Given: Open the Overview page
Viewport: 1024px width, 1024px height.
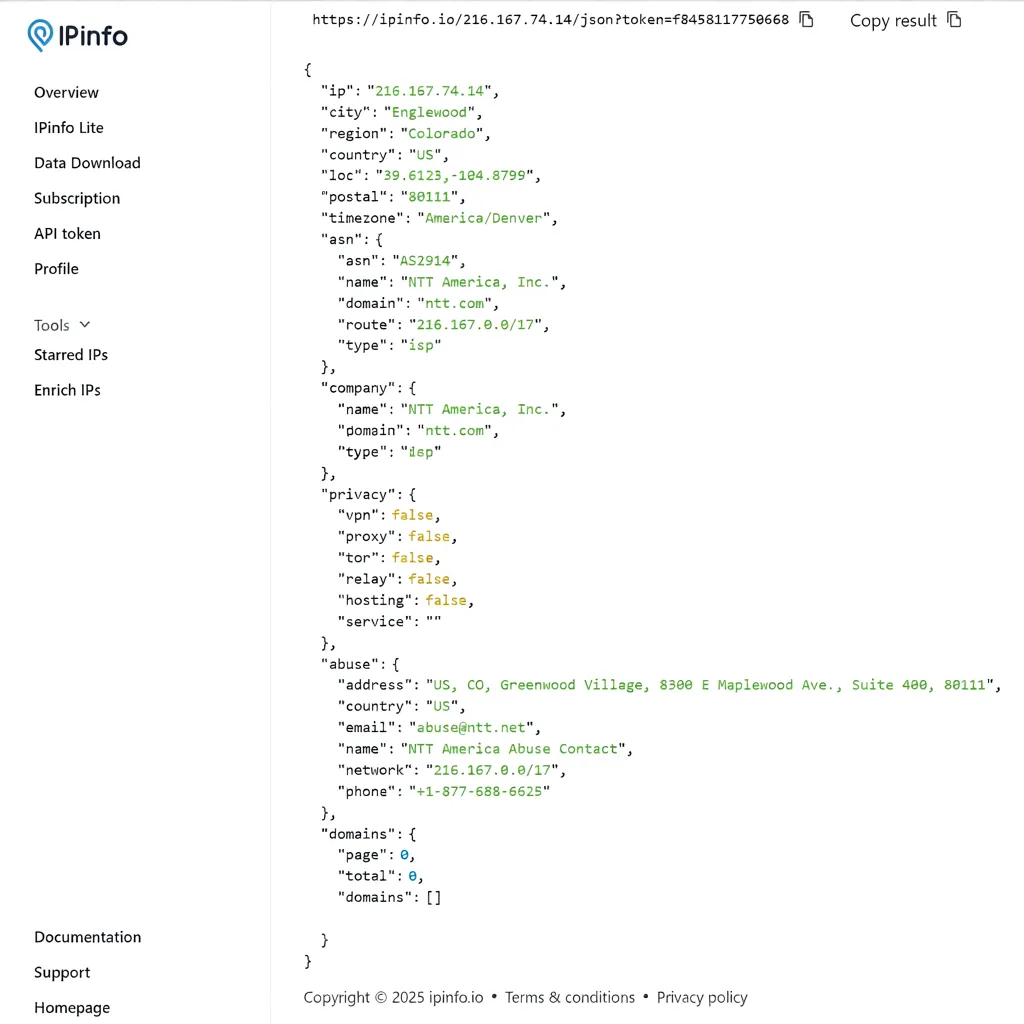Looking at the screenshot, I should 66,93.
